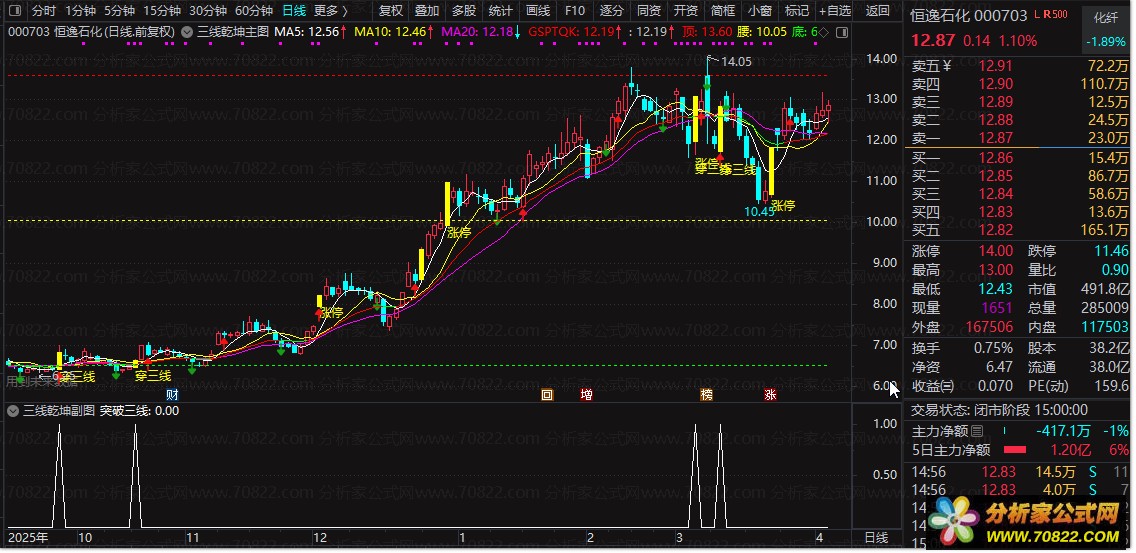Select the 日线 daily period tab

[x=293, y=11]
